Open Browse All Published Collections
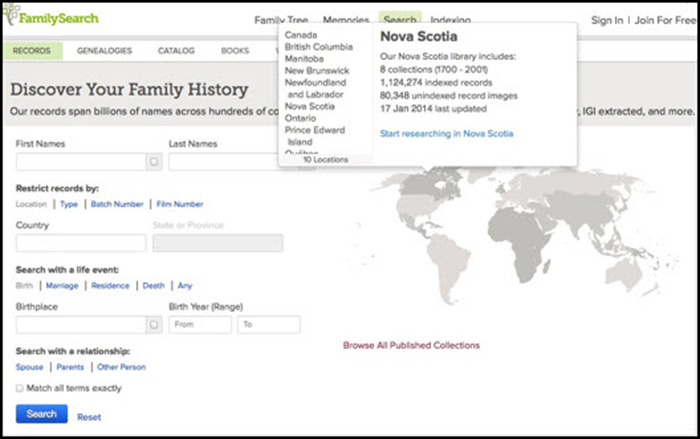 coord(411,345)
